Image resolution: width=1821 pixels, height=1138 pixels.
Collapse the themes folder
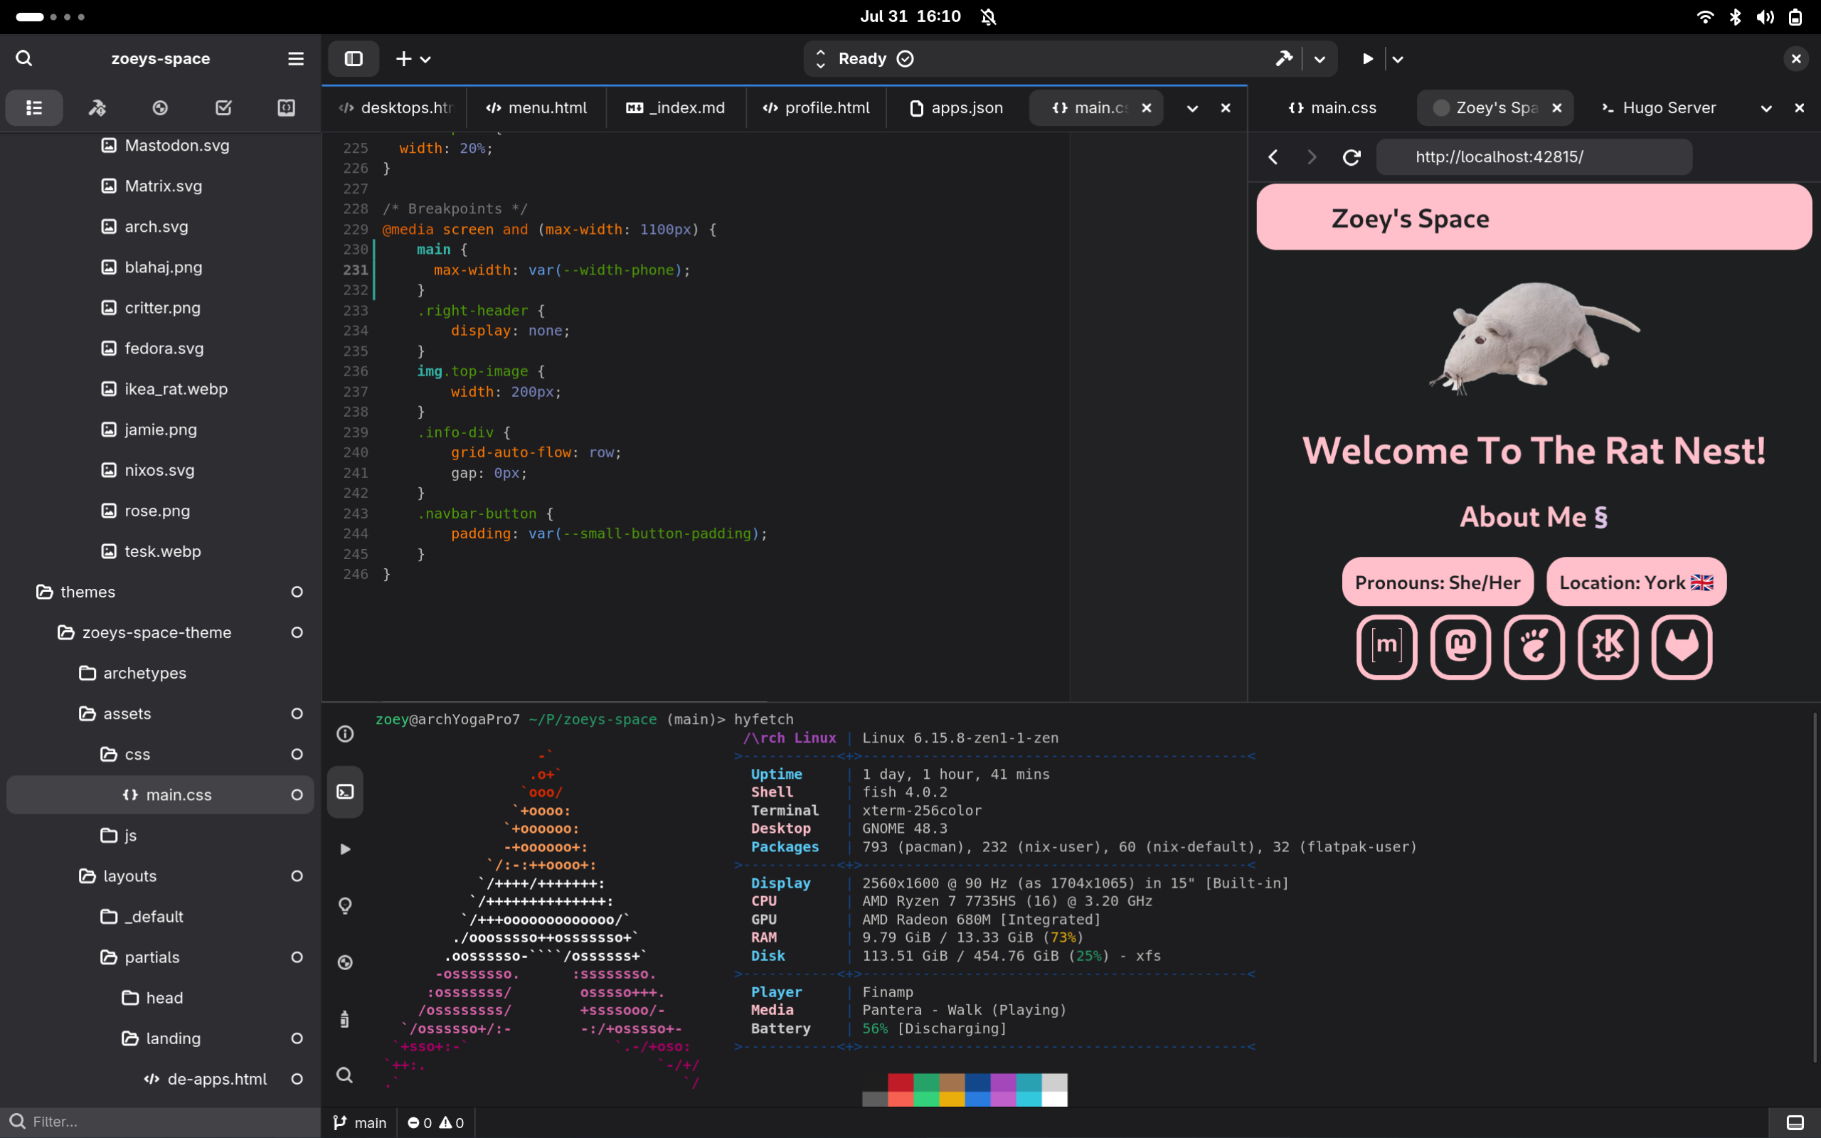click(x=87, y=592)
